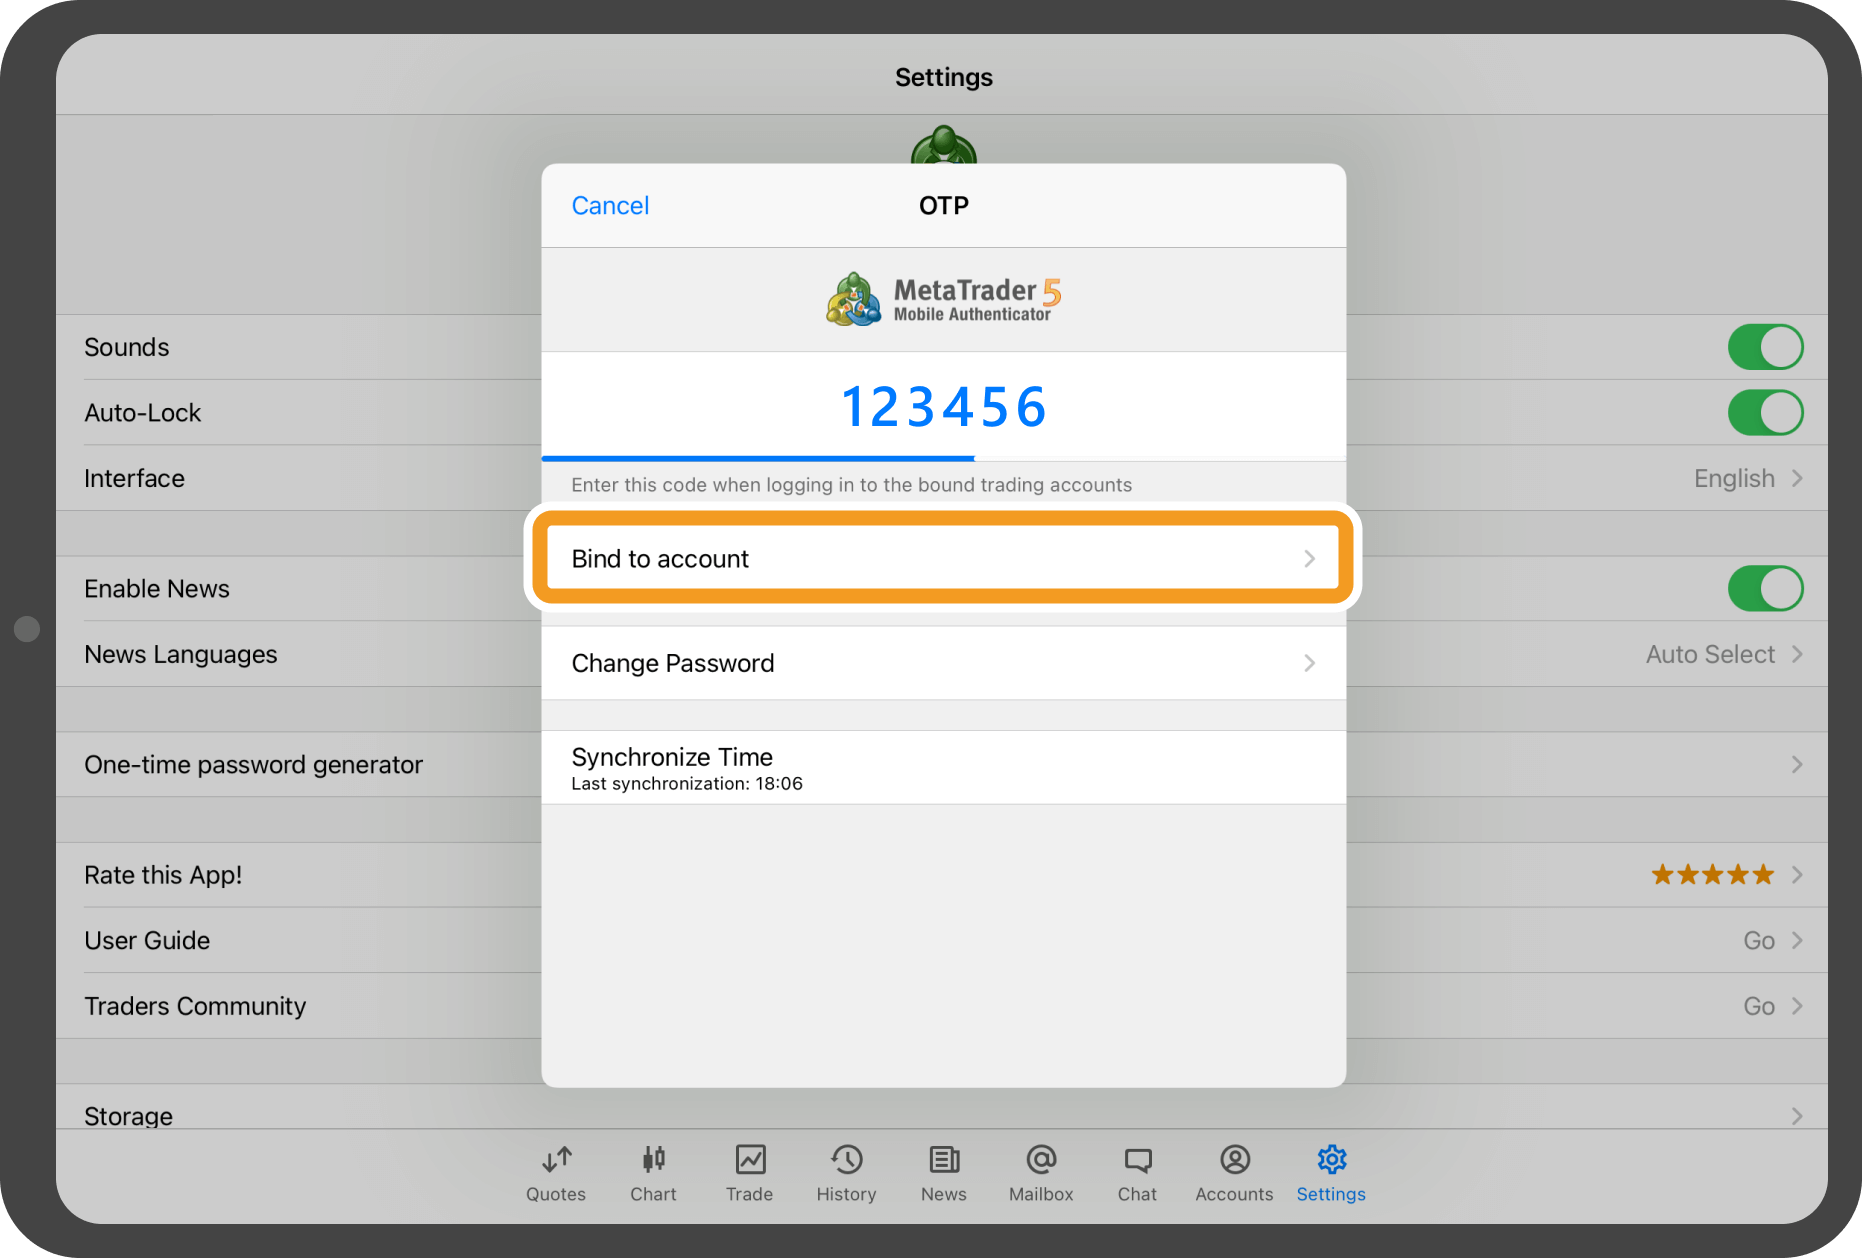Screen dimensions: 1862x1258
Task: Open the Mailbox icon
Action: [1041, 1160]
